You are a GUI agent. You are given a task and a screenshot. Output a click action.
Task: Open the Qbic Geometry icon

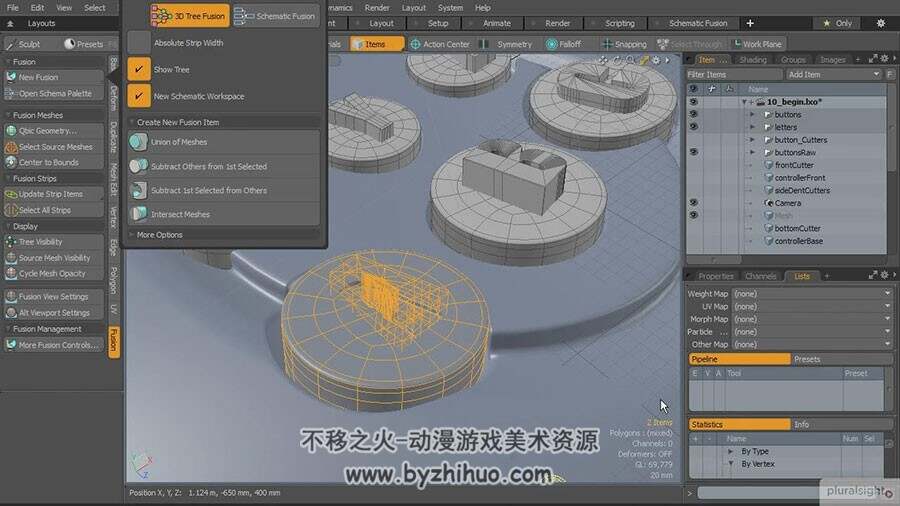pyautogui.click(x=11, y=131)
